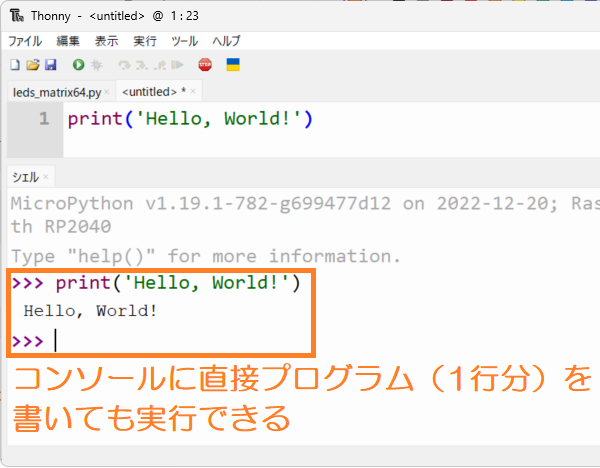Click the Resume debugging icon
The image size is (600, 468).
click(x=177, y=65)
